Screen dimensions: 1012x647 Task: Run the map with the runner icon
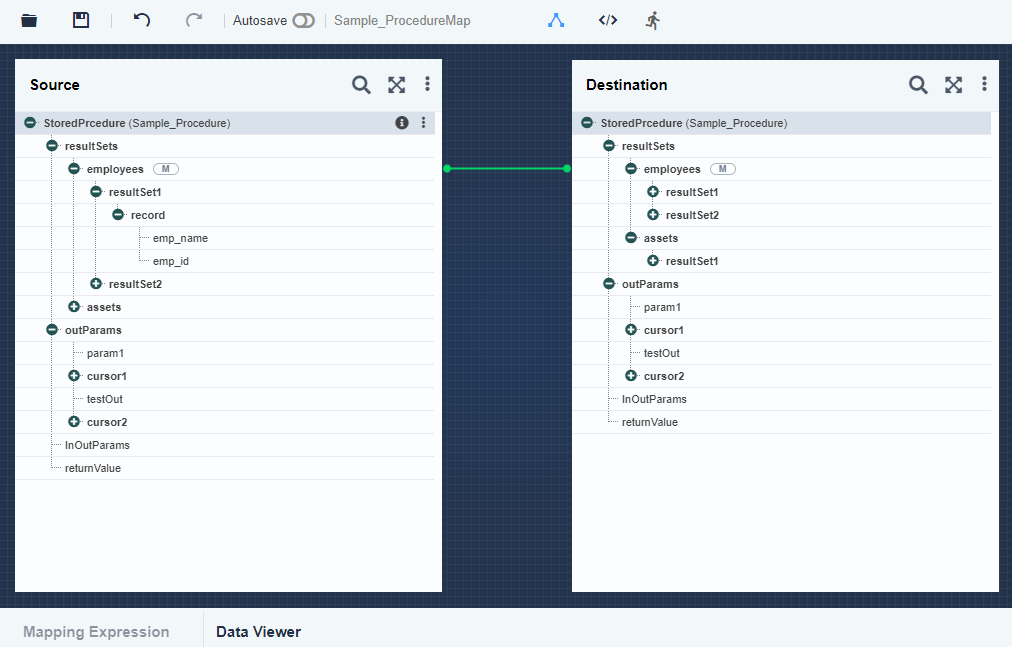point(653,20)
